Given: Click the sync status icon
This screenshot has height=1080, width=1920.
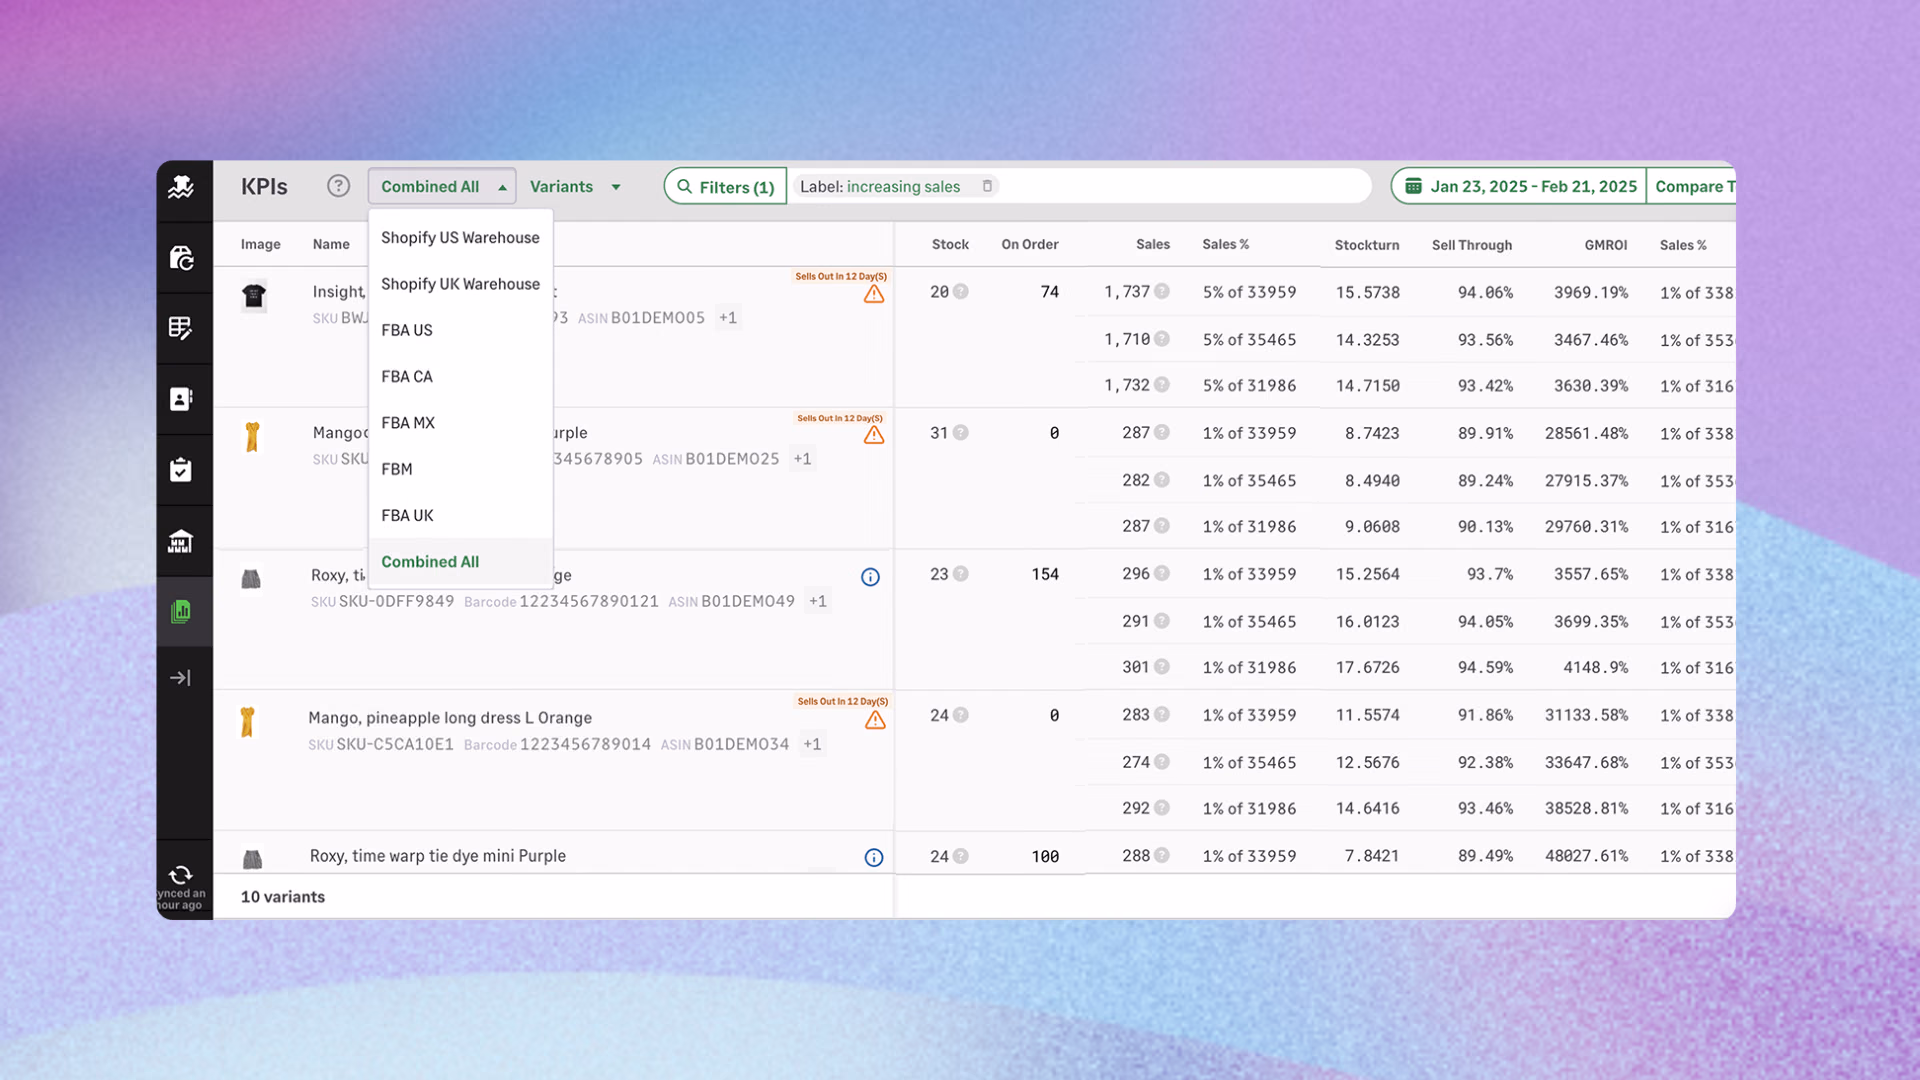Looking at the screenshot, I should pos(181,875).
